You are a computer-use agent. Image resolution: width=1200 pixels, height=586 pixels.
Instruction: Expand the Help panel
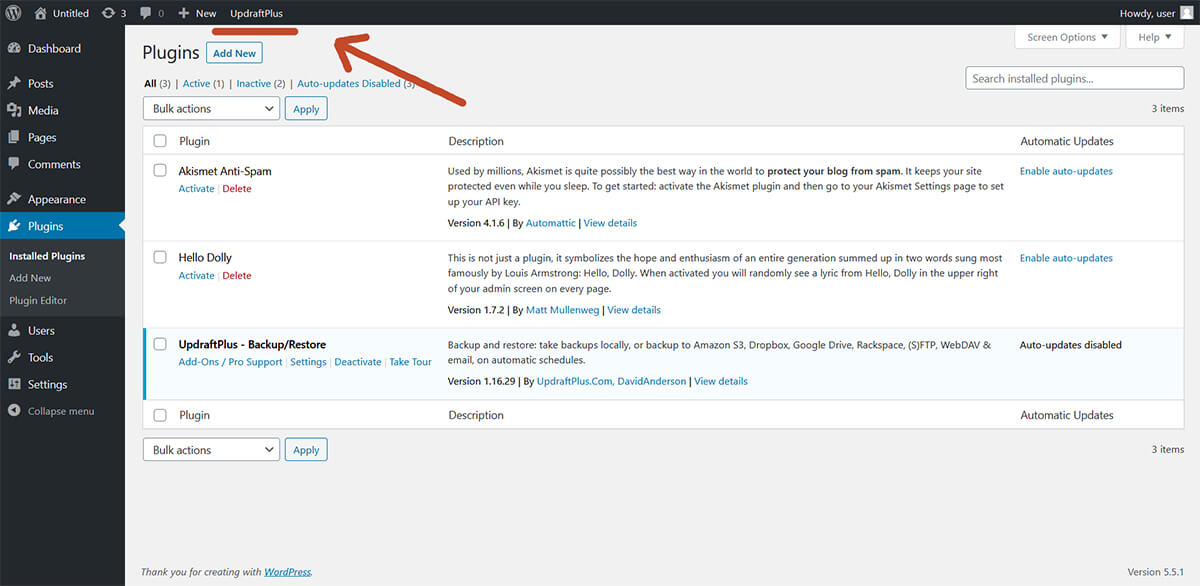[1155, 37]
